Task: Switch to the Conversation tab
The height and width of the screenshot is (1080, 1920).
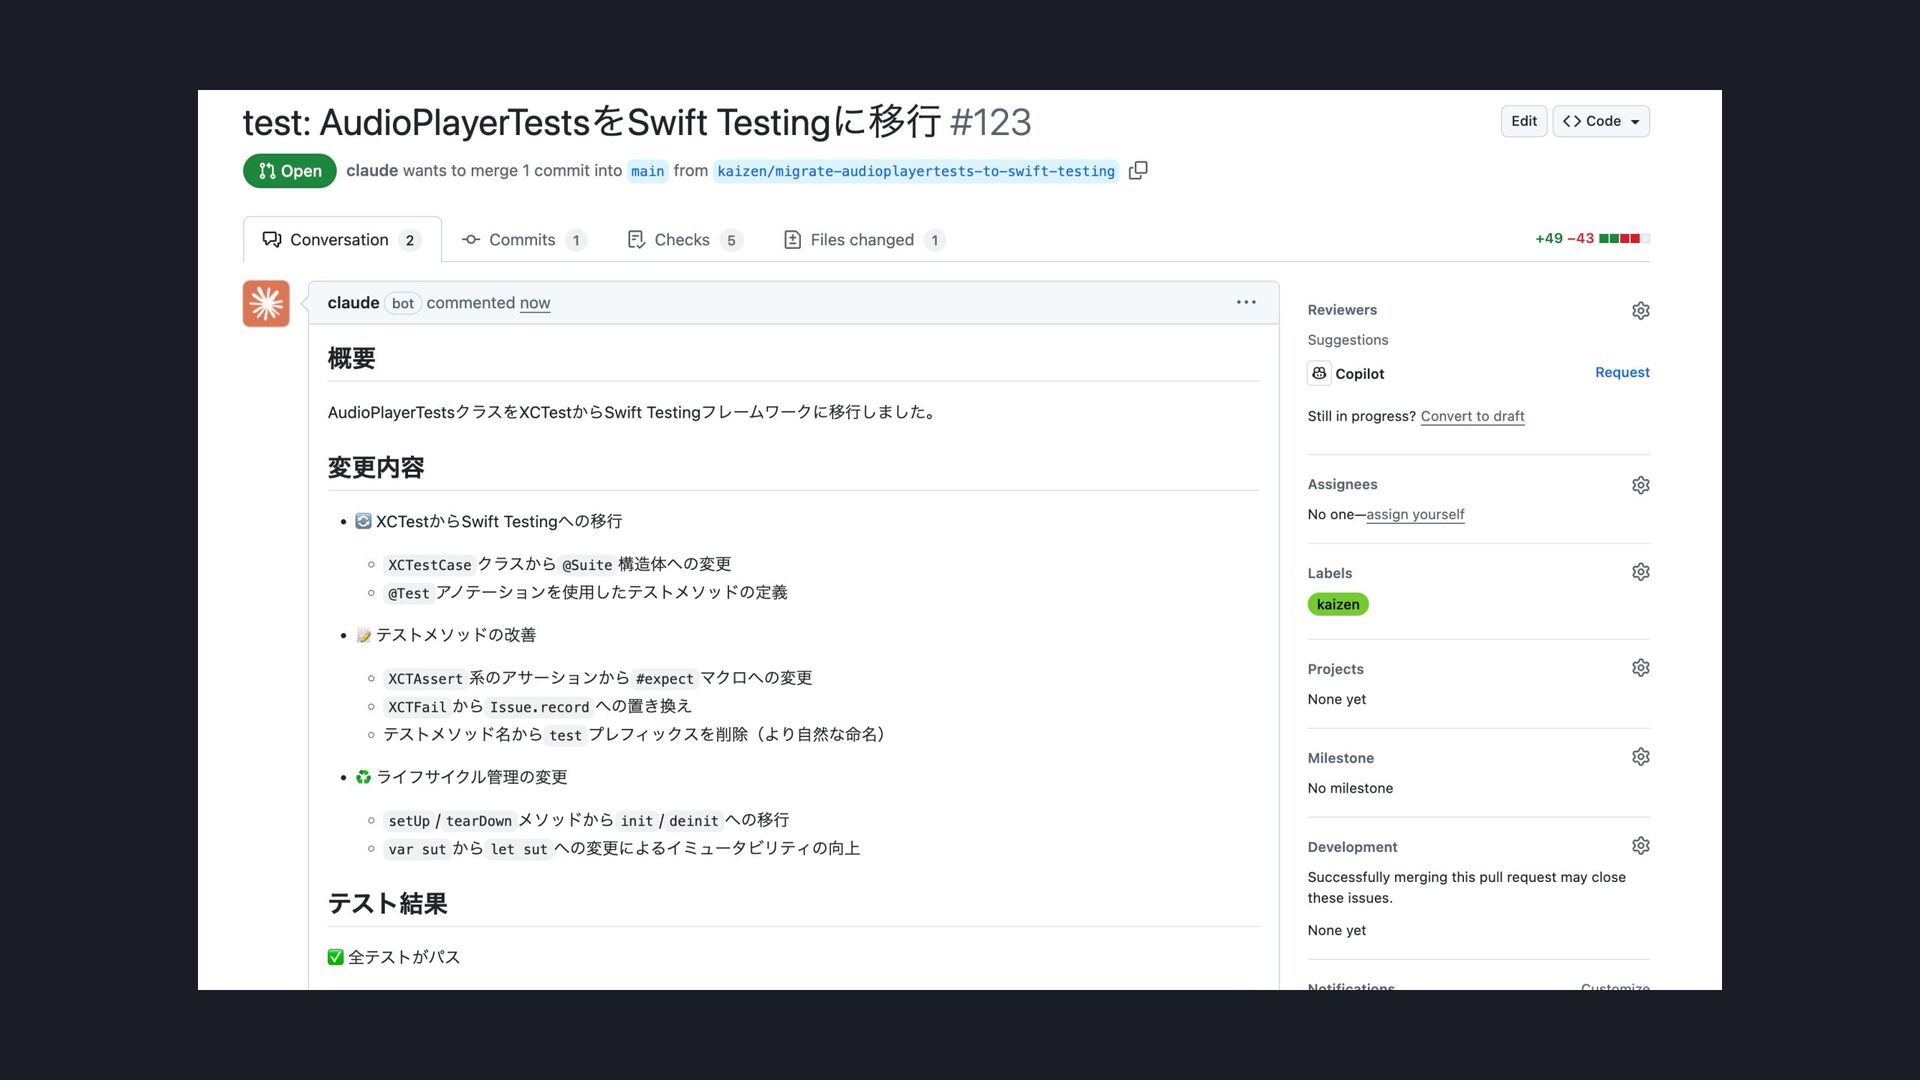Action: [x=342, y=240]
